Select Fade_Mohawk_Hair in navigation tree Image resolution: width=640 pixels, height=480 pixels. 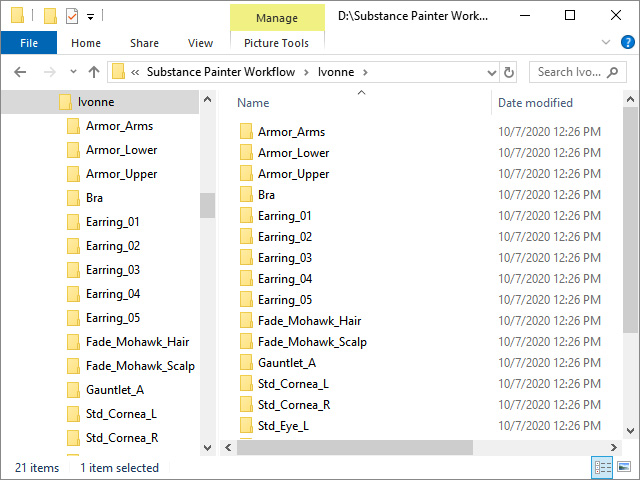(137, 342)
